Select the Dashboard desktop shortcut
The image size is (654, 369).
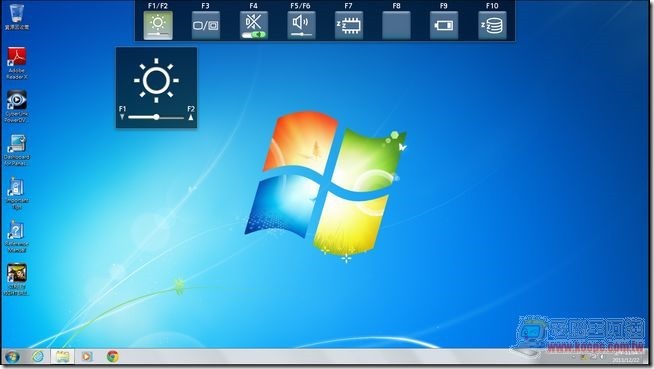(17, 150)
